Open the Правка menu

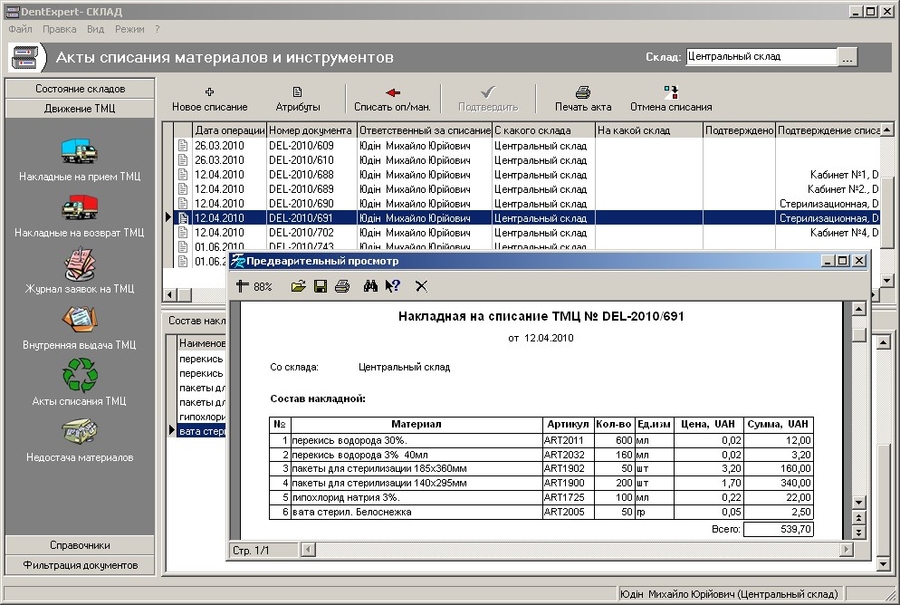(x=59, y=29)
